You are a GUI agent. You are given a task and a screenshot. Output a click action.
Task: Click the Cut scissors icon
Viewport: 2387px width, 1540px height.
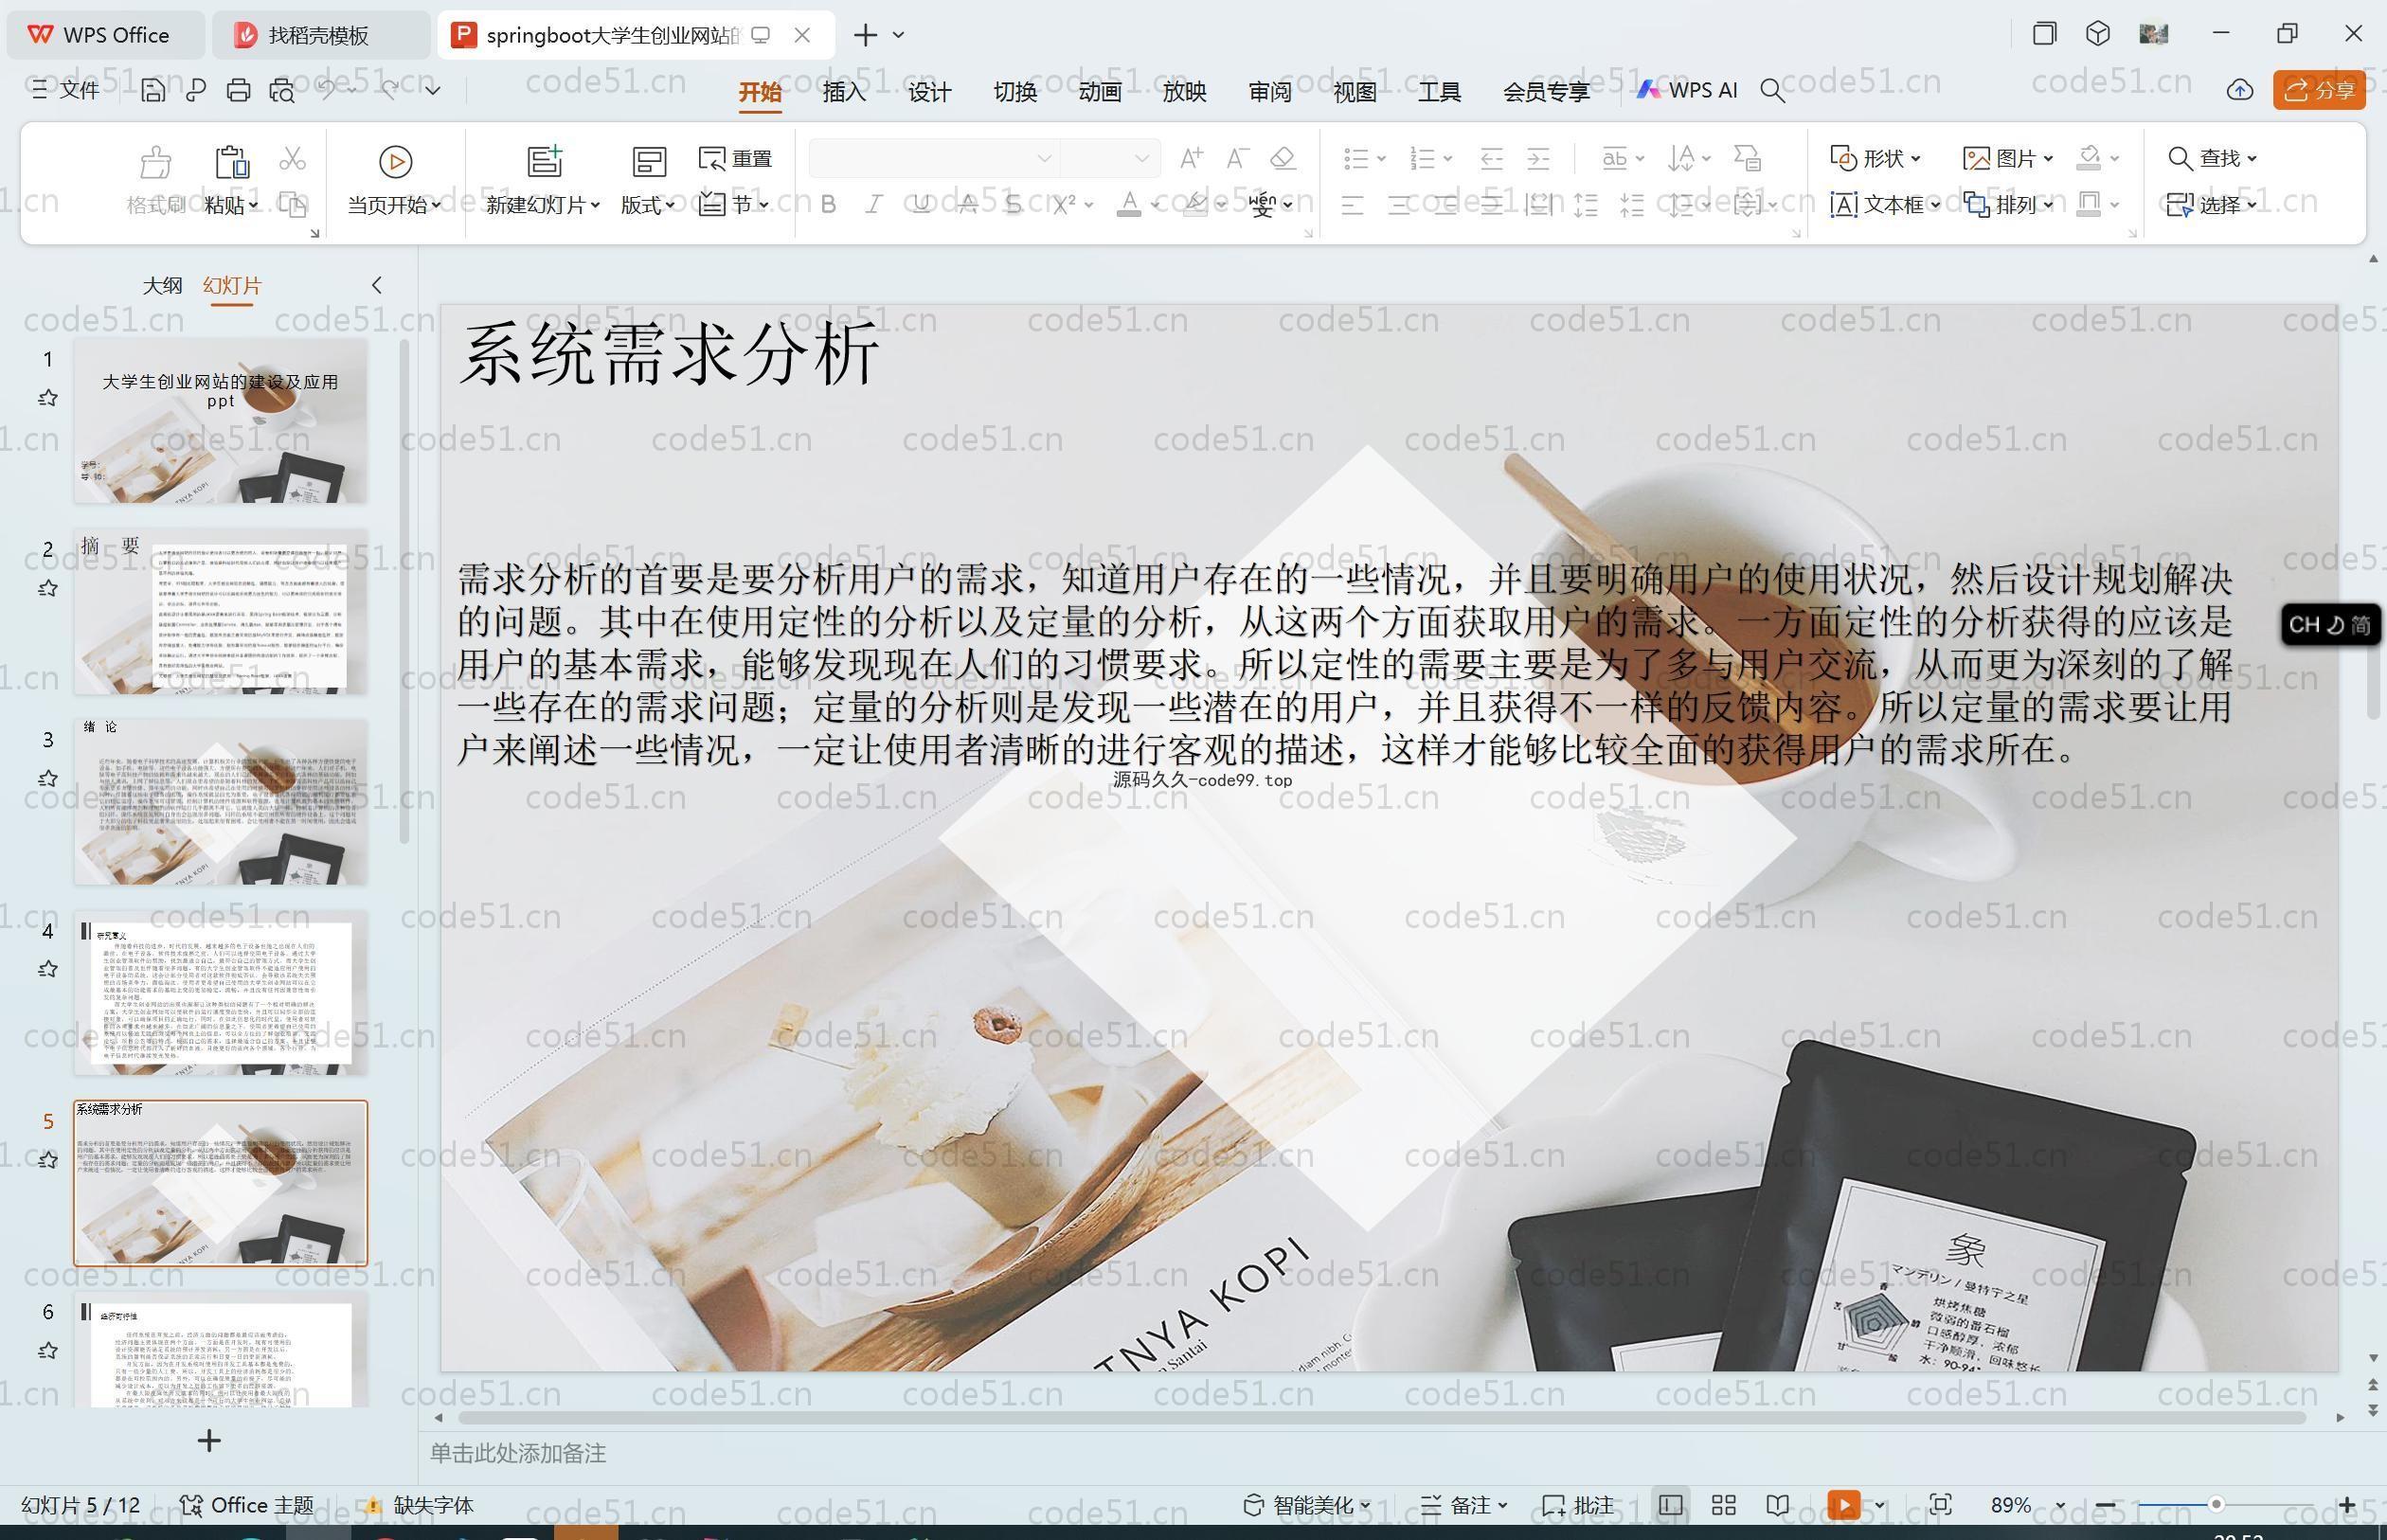coord(292,158)
